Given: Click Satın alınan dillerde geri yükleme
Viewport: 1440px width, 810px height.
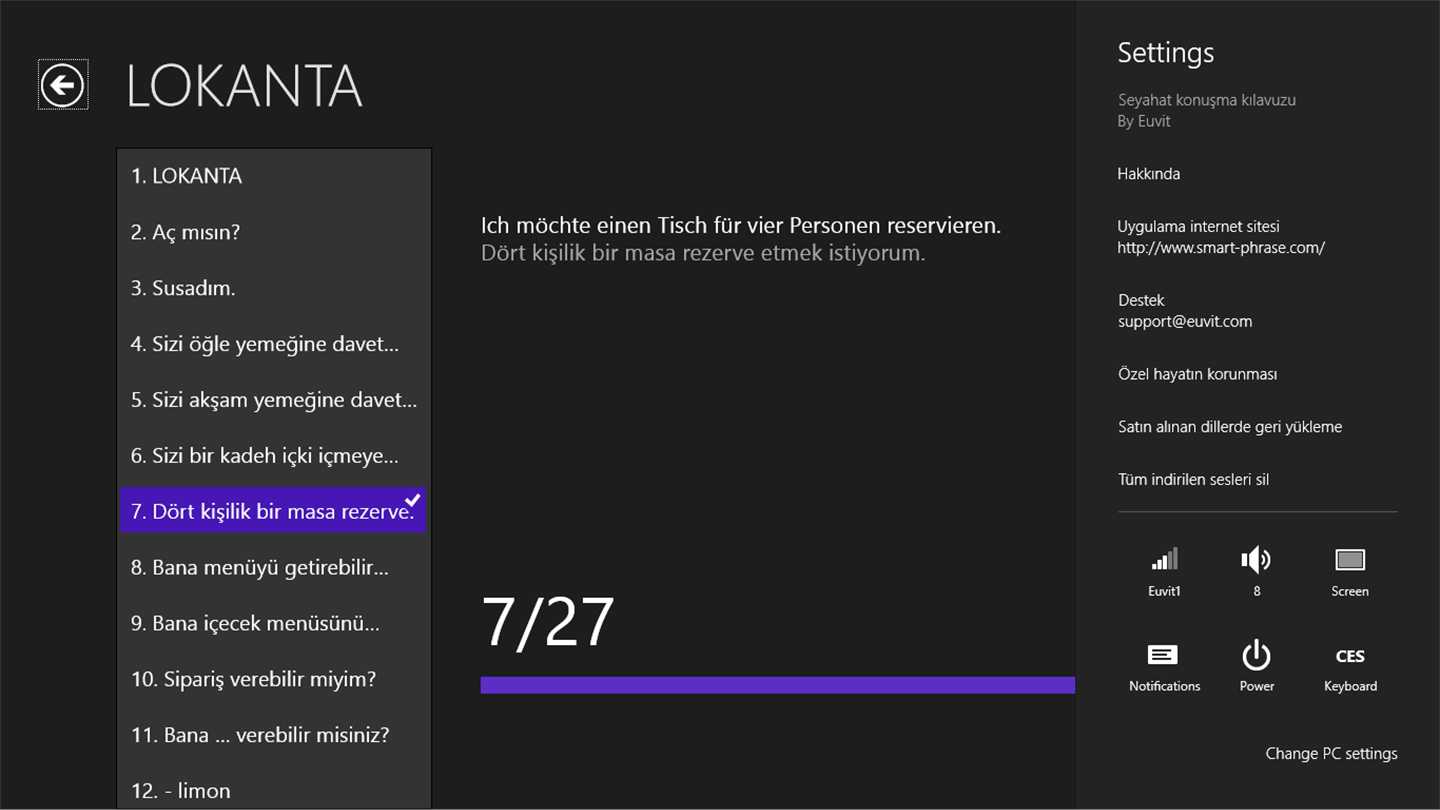Looking at the screenshot, I should pos(1229,427).
